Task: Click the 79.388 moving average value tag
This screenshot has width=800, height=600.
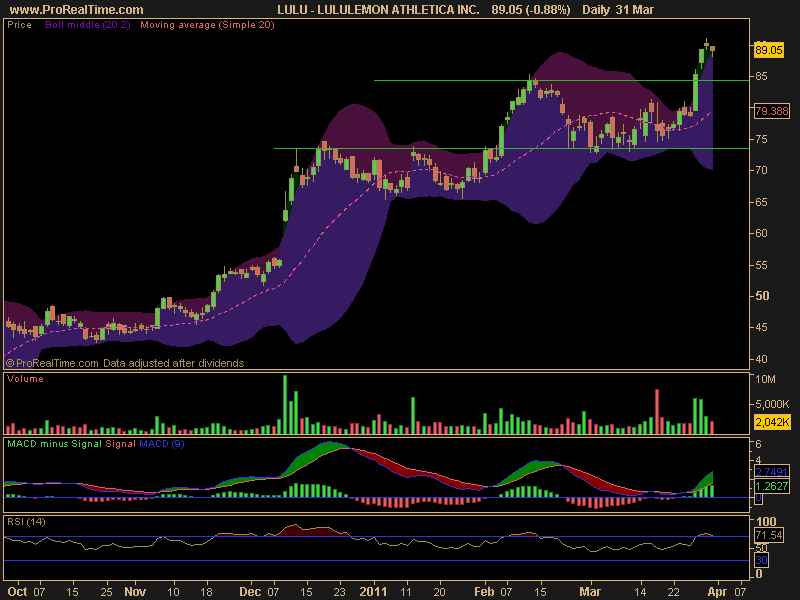Action: tap(771, 111)
